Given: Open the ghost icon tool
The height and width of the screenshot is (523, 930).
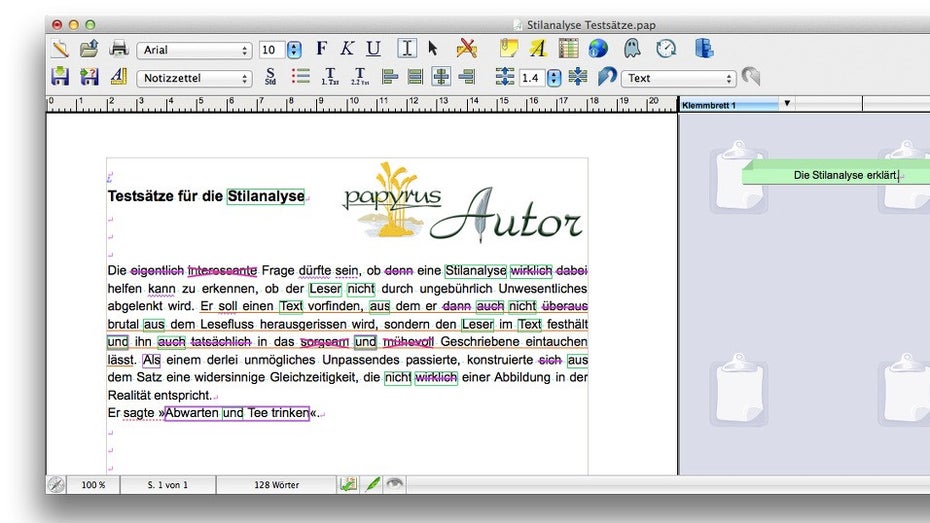Looking at the screenshot, I should (x=632, y=48).
